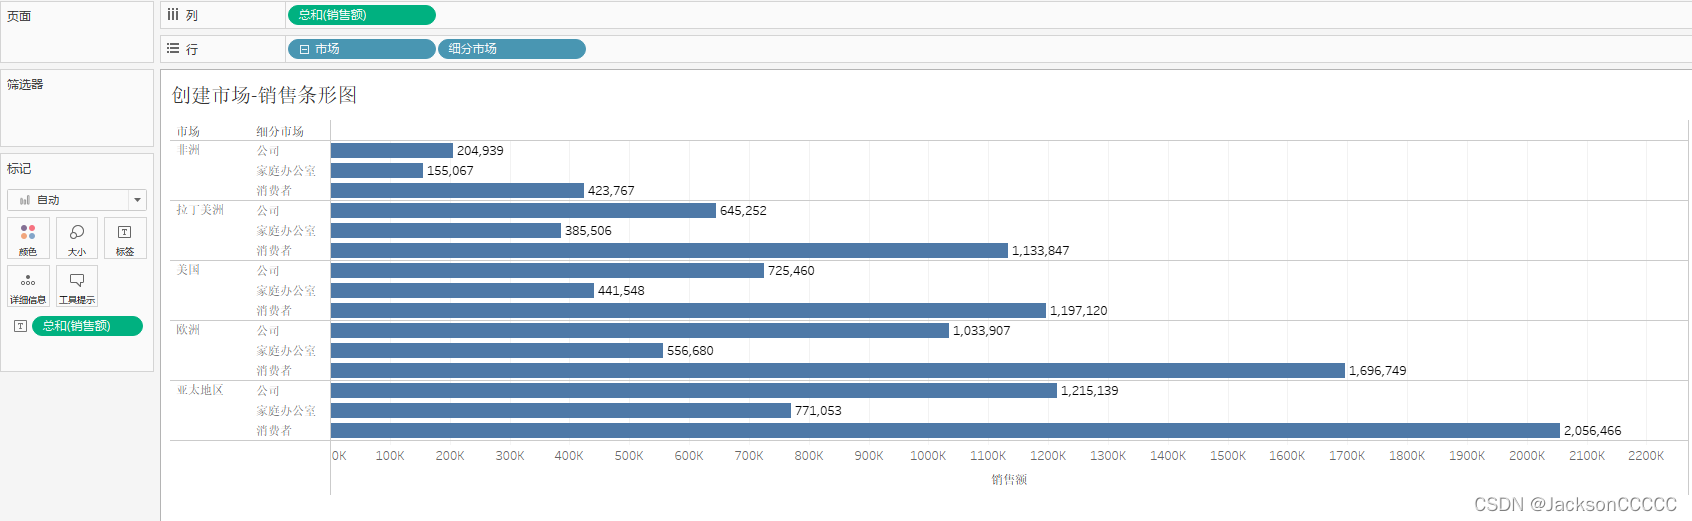
Task: Click the 1500K axis tick label
Action: pyautogui.click(x=1228, y=456)
